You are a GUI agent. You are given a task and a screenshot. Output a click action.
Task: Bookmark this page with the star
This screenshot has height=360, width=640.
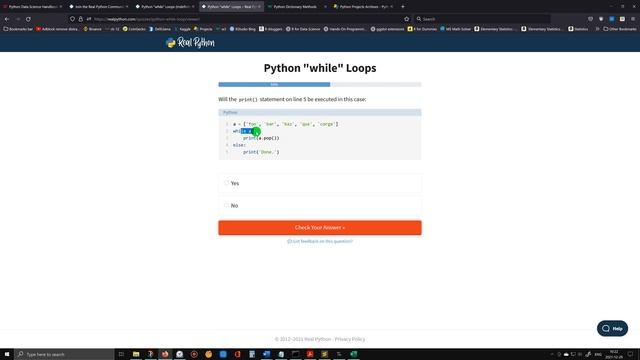(407, 19)
